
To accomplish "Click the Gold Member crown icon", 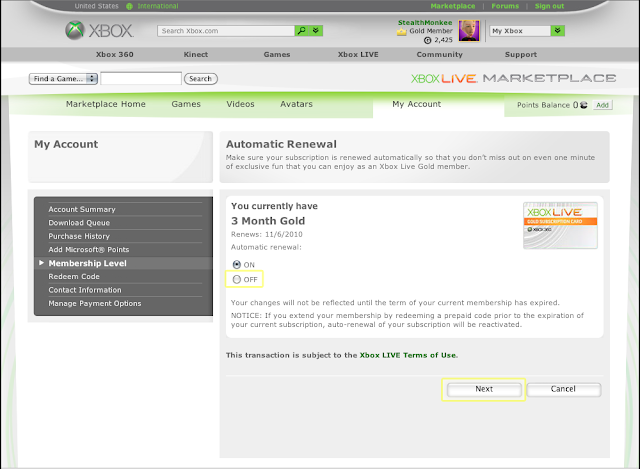I will click(402, 31).
